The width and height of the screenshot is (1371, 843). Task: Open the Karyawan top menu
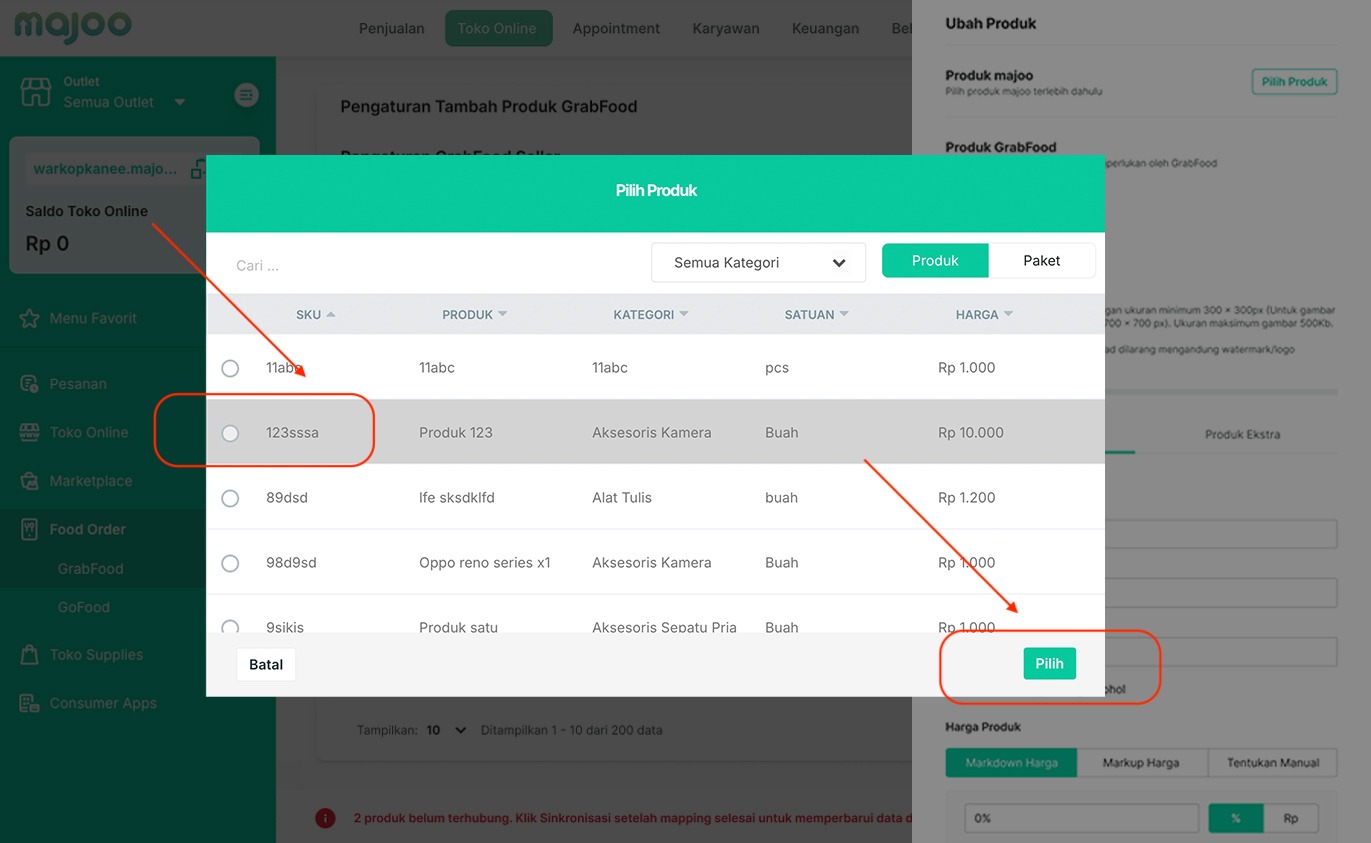click(726, 28)
